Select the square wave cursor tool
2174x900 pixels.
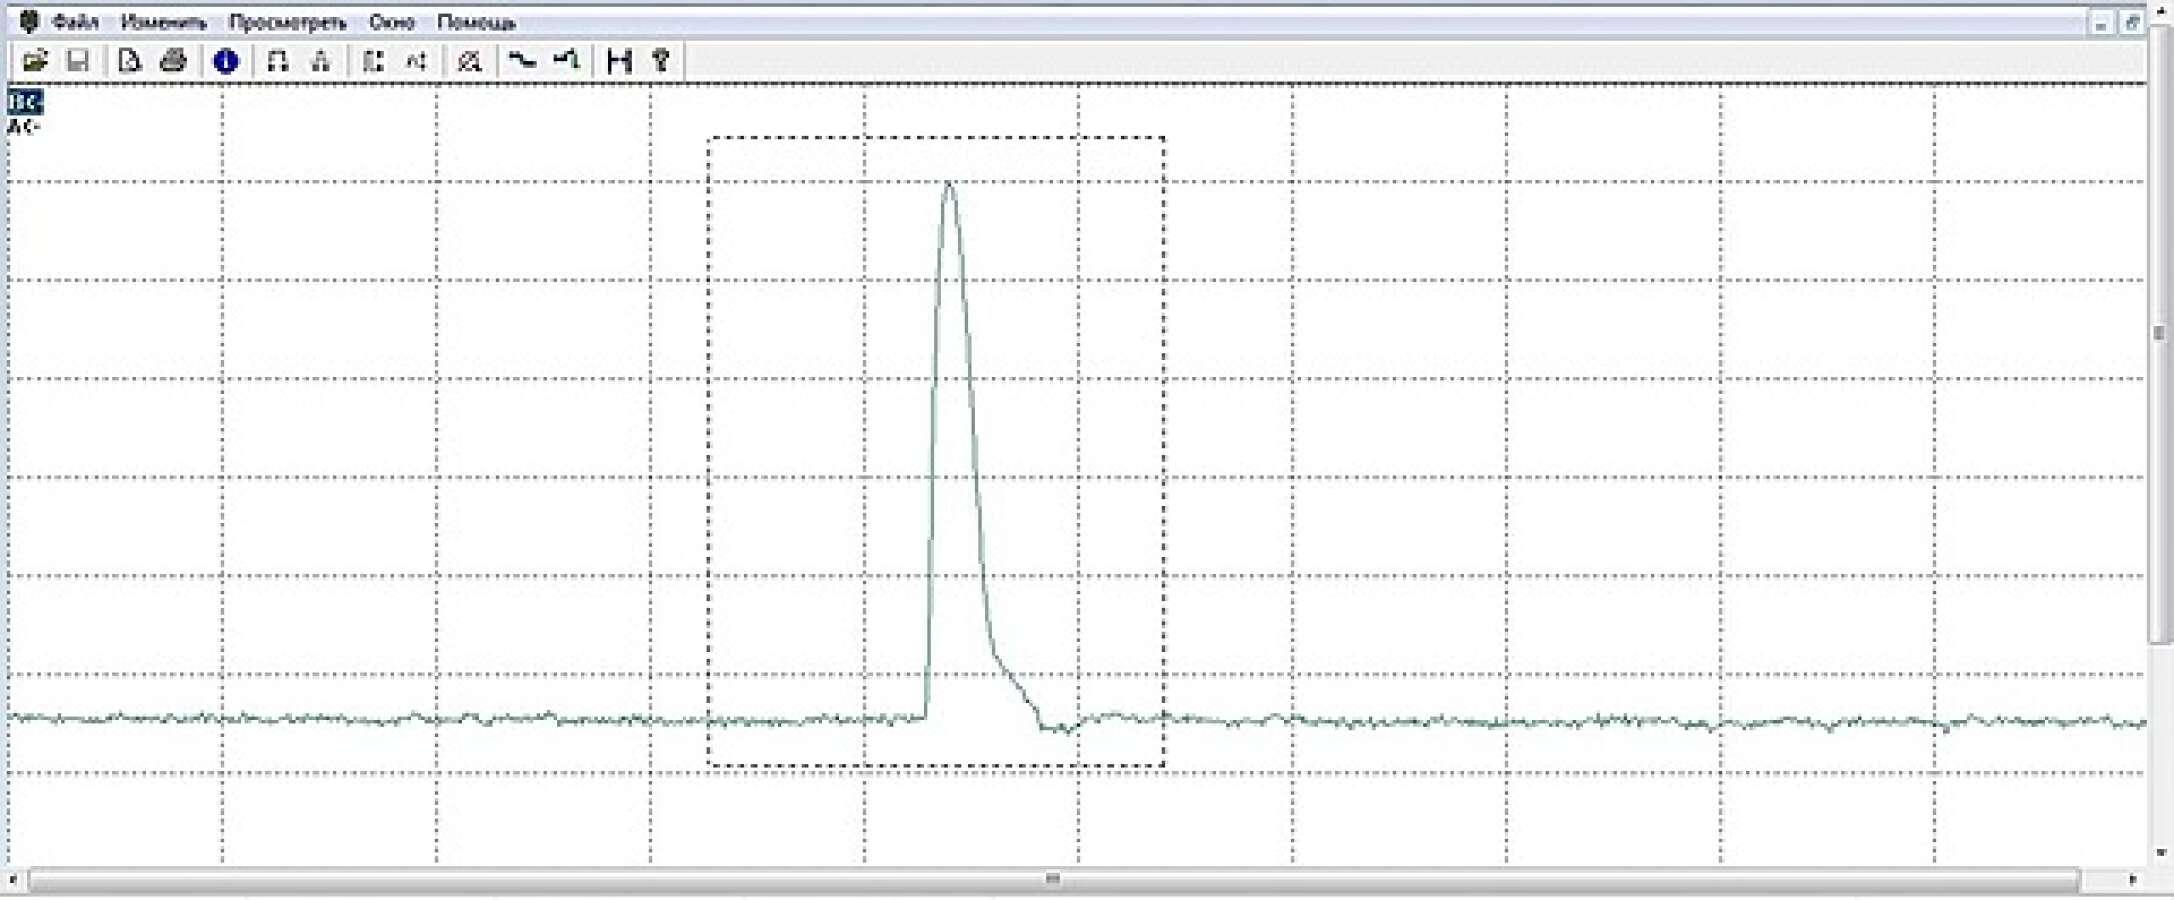(277, 62)
